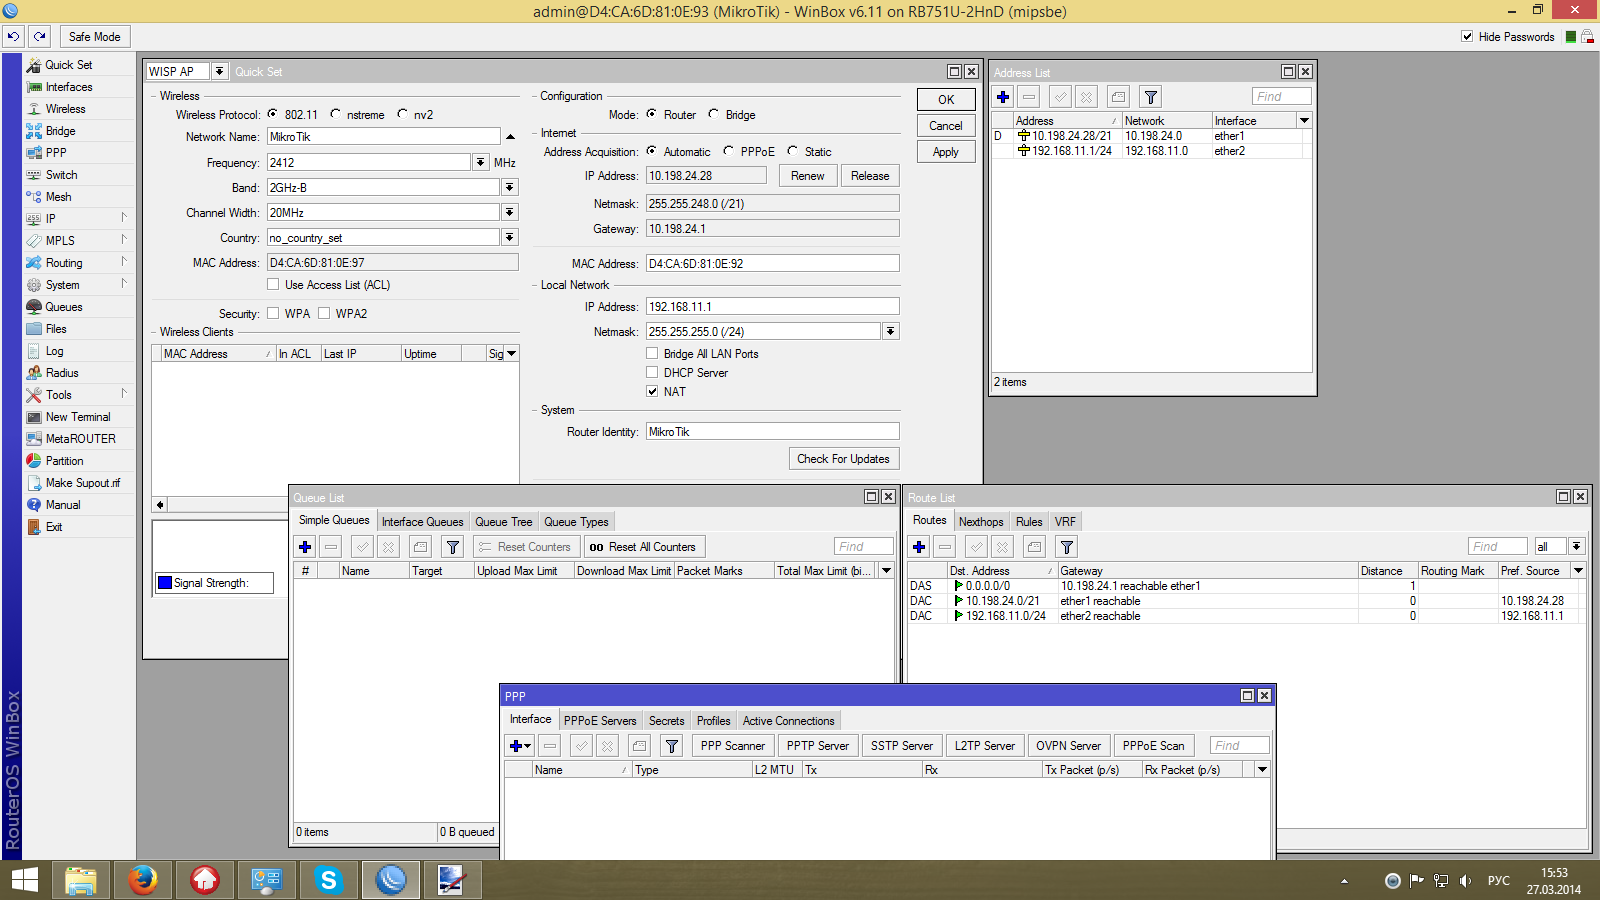Enable the DHCP Server checkbox
The height and width of the screenshot is (900, 1600).
point(652,373)
